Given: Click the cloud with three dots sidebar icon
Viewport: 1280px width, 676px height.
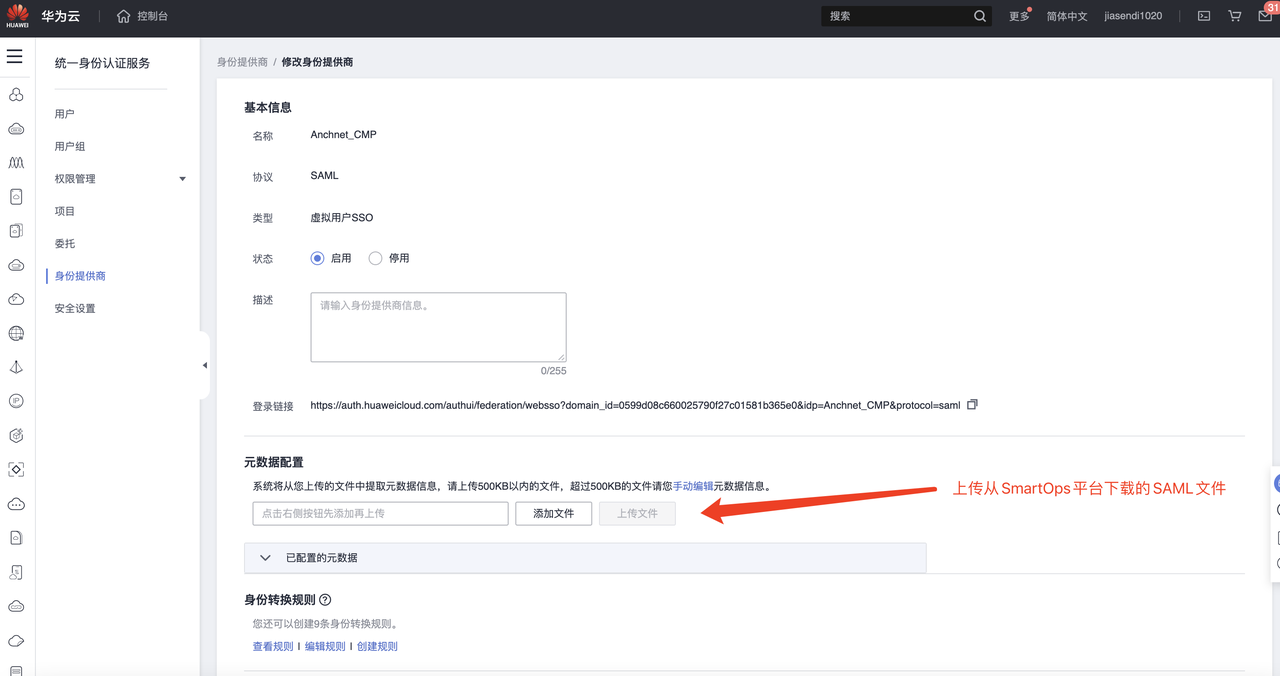Looking at the screenshot, I should (16, 503).
